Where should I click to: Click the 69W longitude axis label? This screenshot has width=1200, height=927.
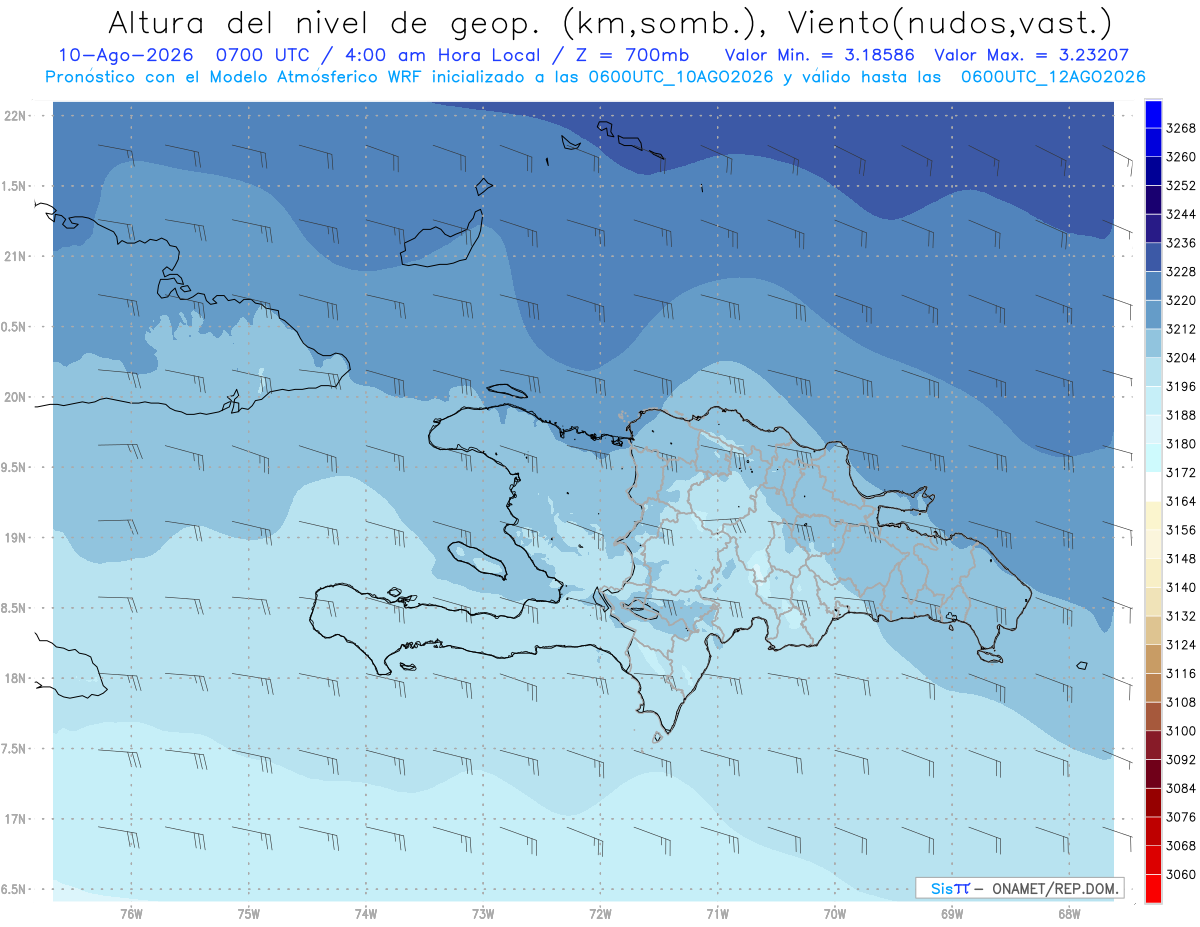click(x=952, y=914)
